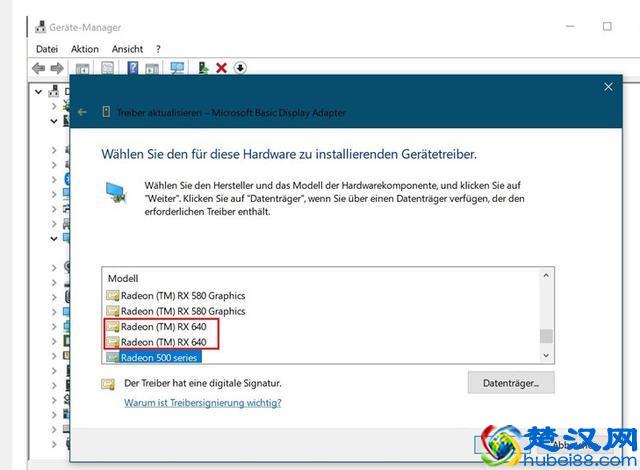This screenshot has width=640, height=470.
Task: Select the first Radeon (TM) RX 640 entry
Action: tap(164, 327)
